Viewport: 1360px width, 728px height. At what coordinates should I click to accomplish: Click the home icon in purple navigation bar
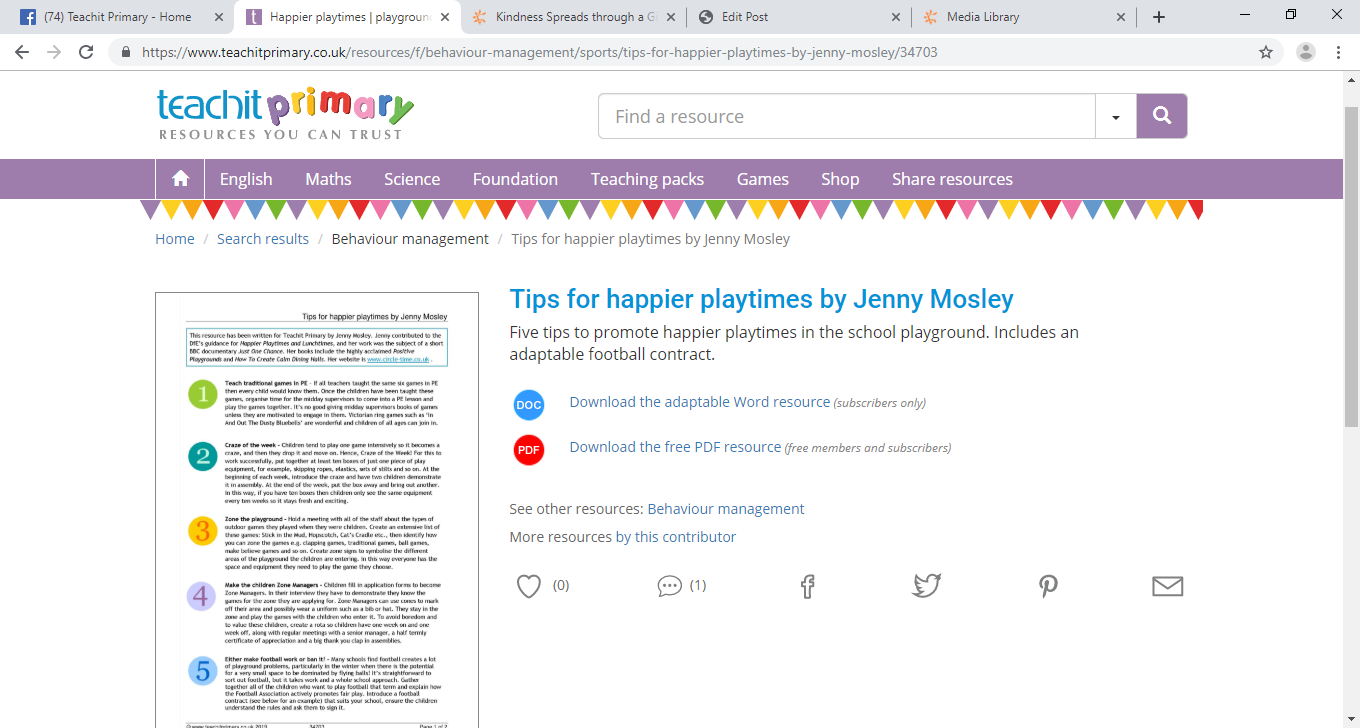[x=180, y=179]
